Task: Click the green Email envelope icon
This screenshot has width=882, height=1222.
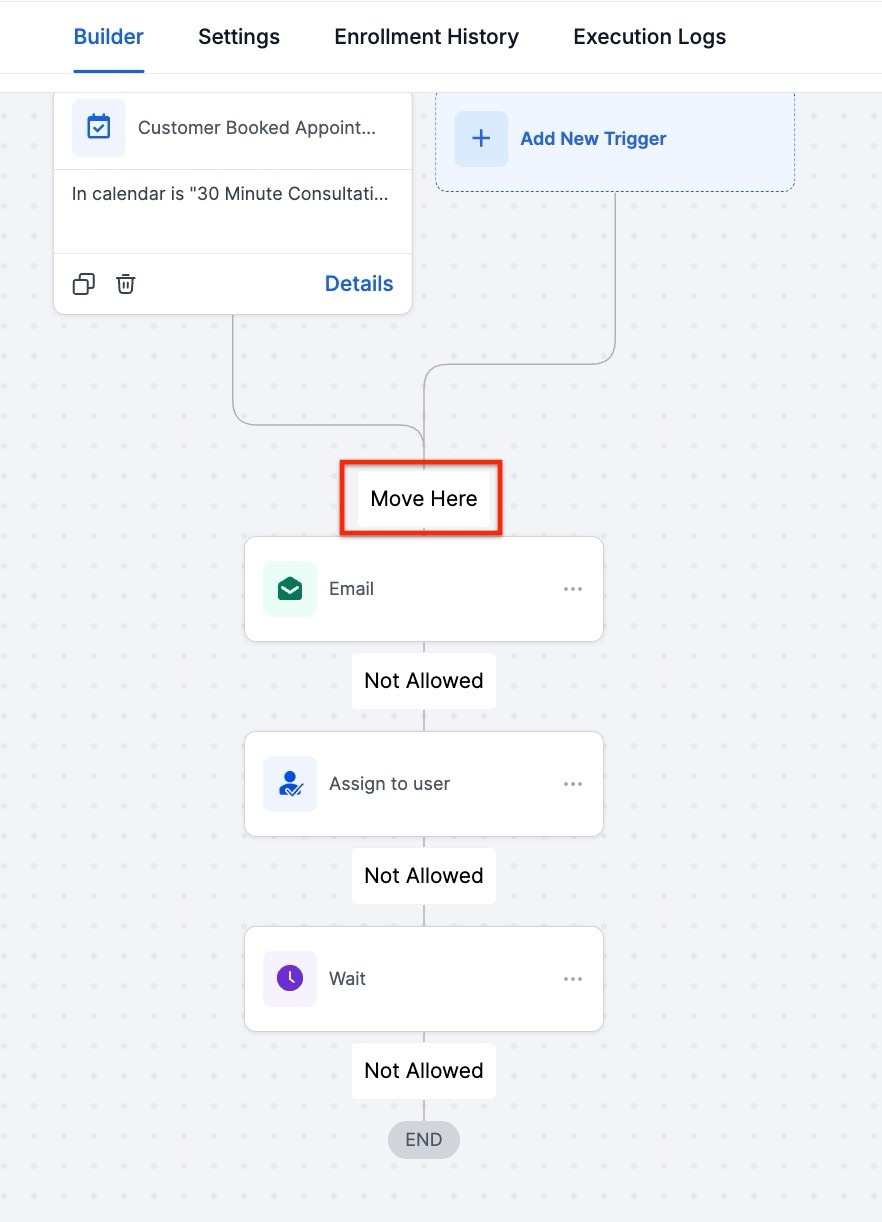Action: pyautogui.click(x=290, y=589)
